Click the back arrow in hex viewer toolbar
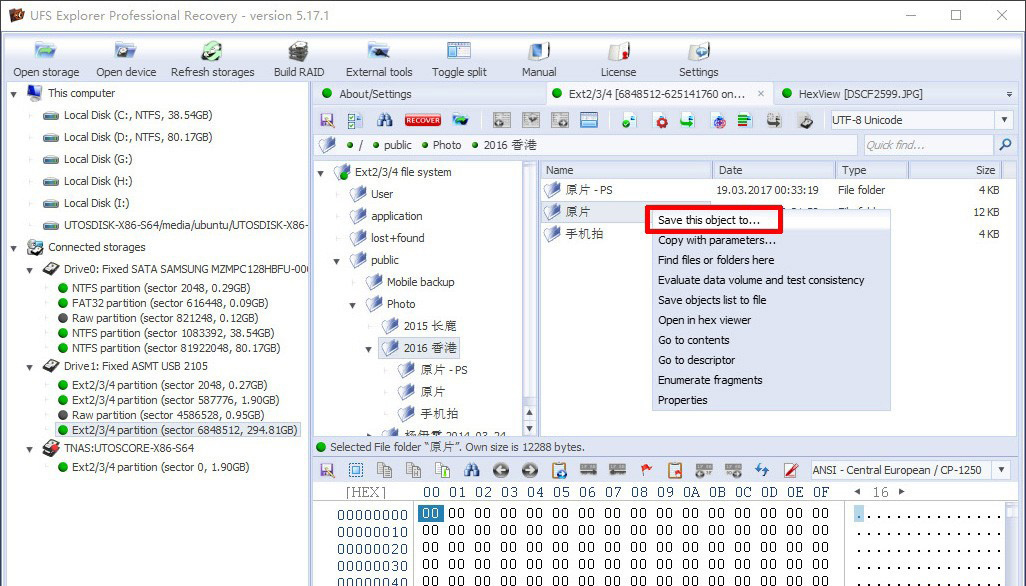 (501, 470)
